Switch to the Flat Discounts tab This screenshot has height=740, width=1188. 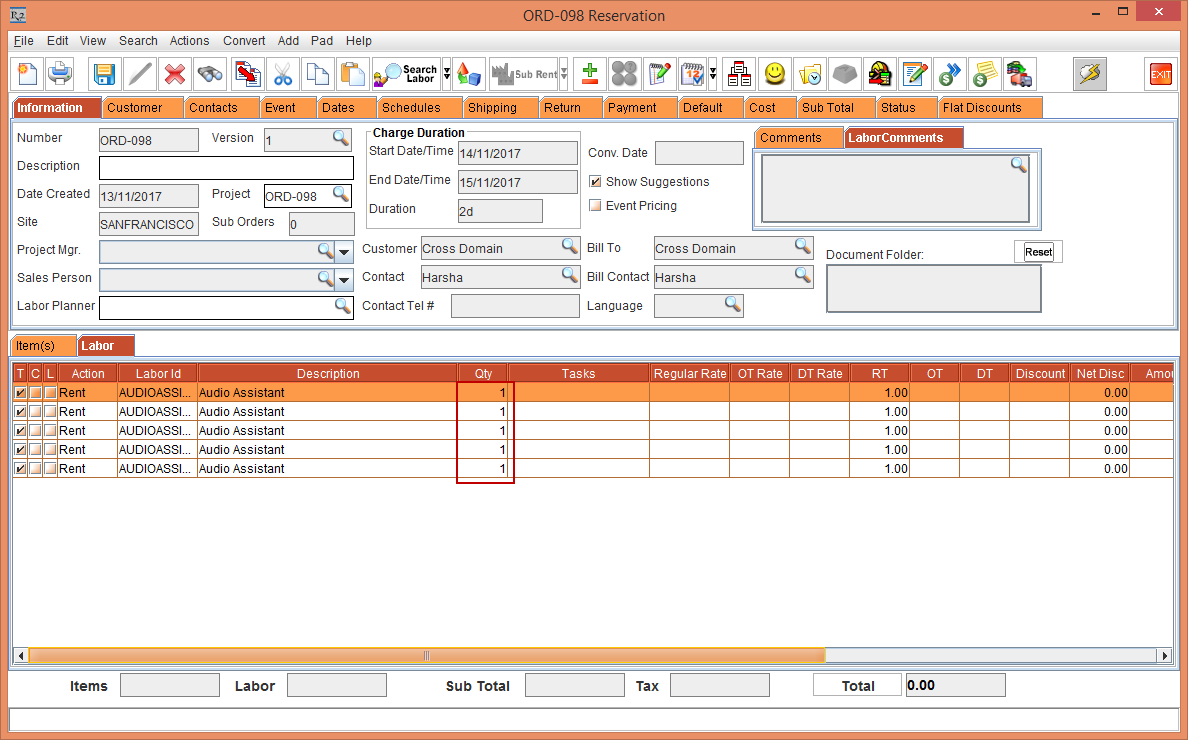tap(989, 108)
